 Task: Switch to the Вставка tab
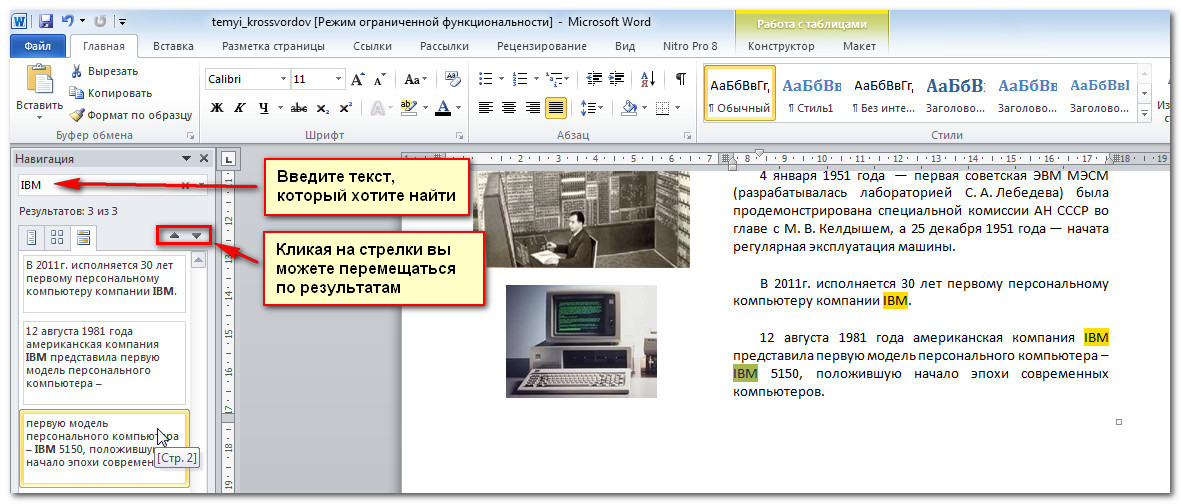pyautogui.click(x=173, y=46)
